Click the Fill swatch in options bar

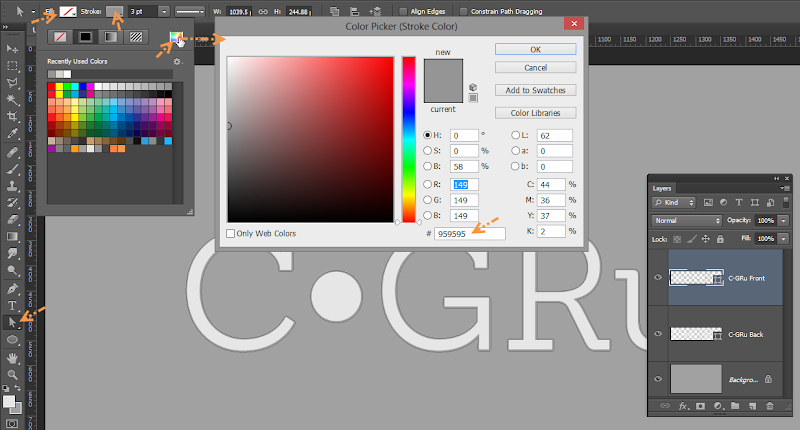click(x=68, y=11)
